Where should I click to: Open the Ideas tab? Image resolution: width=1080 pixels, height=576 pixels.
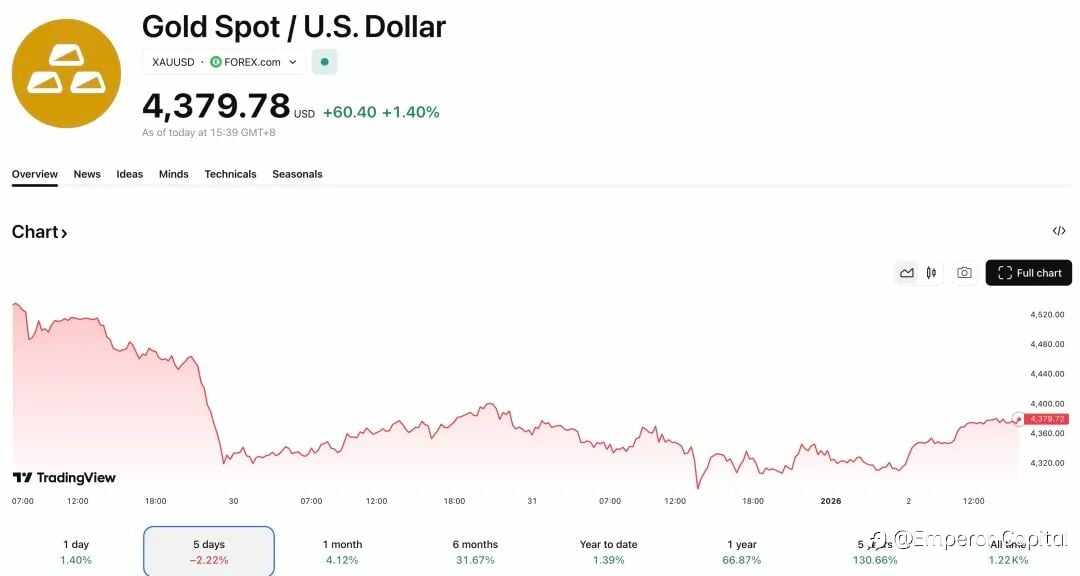pos(129,174)
